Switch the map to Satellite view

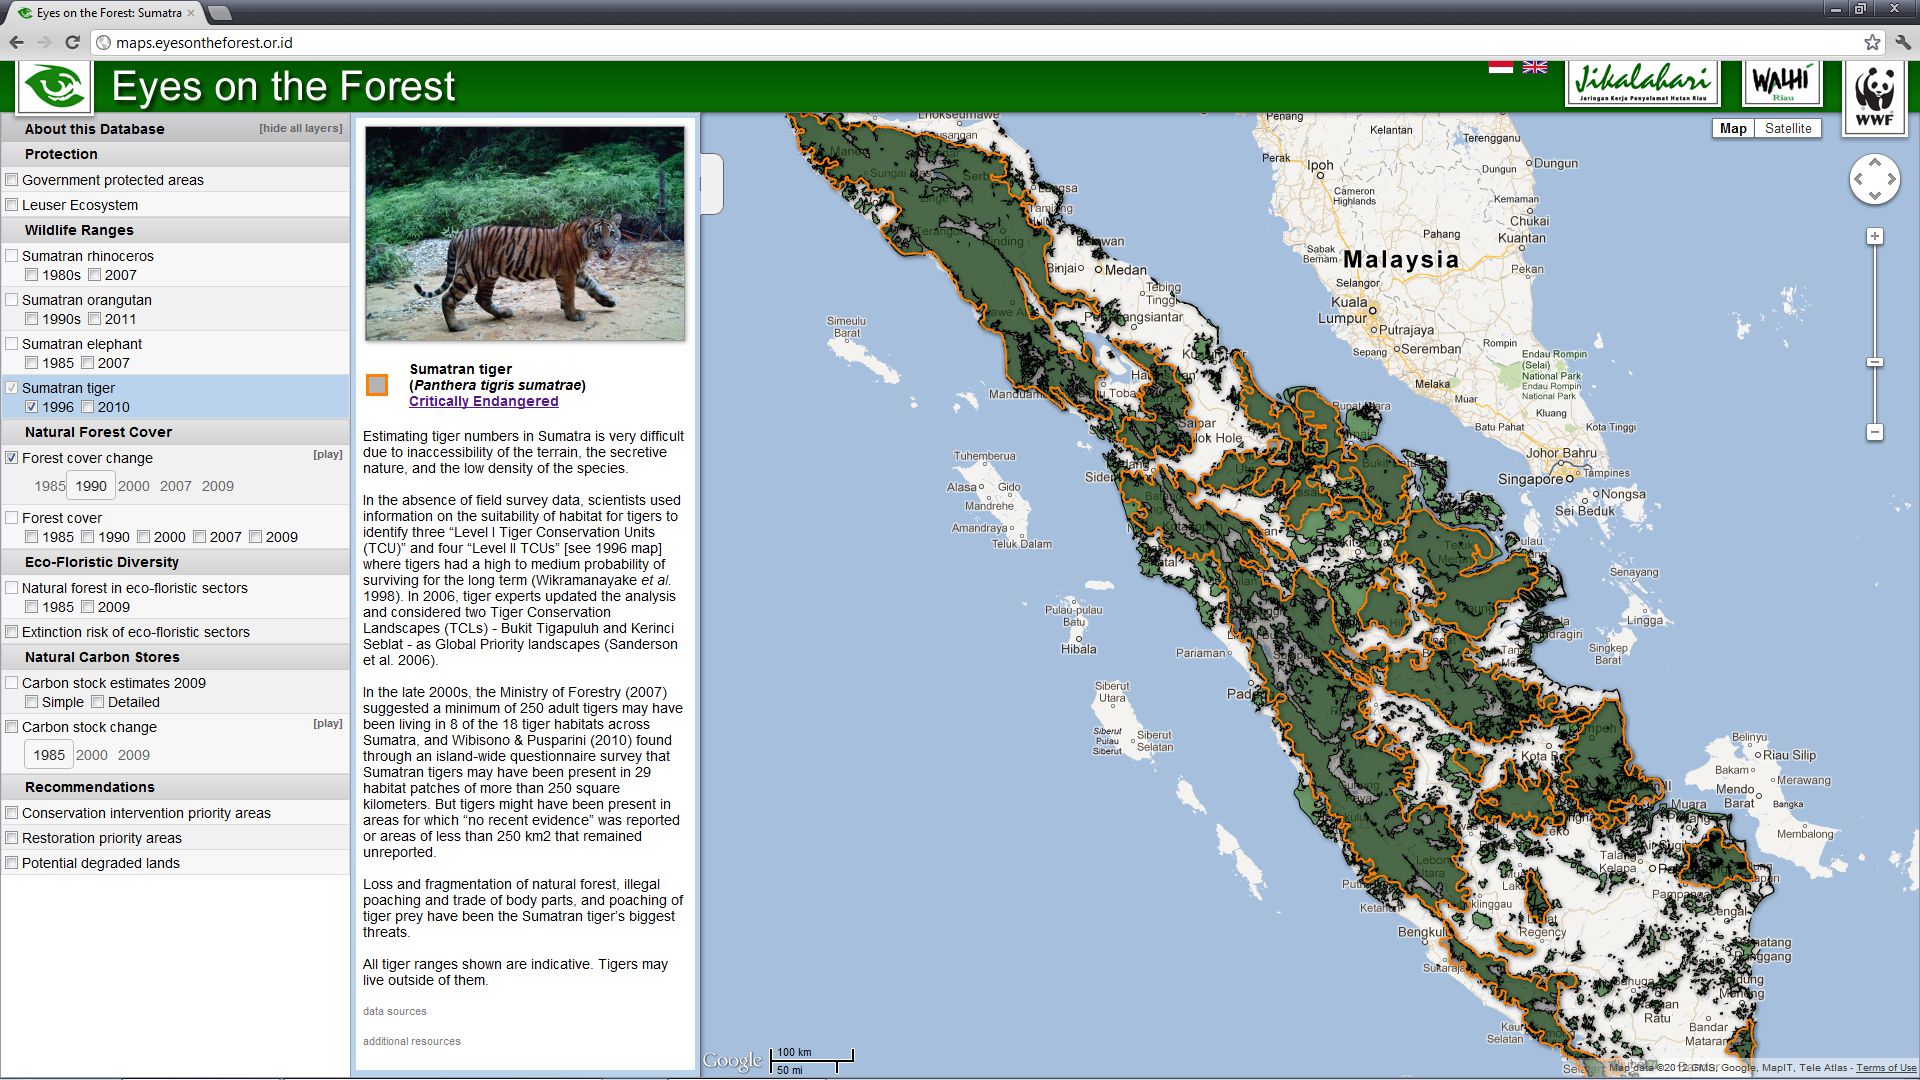click(1787, 128)
